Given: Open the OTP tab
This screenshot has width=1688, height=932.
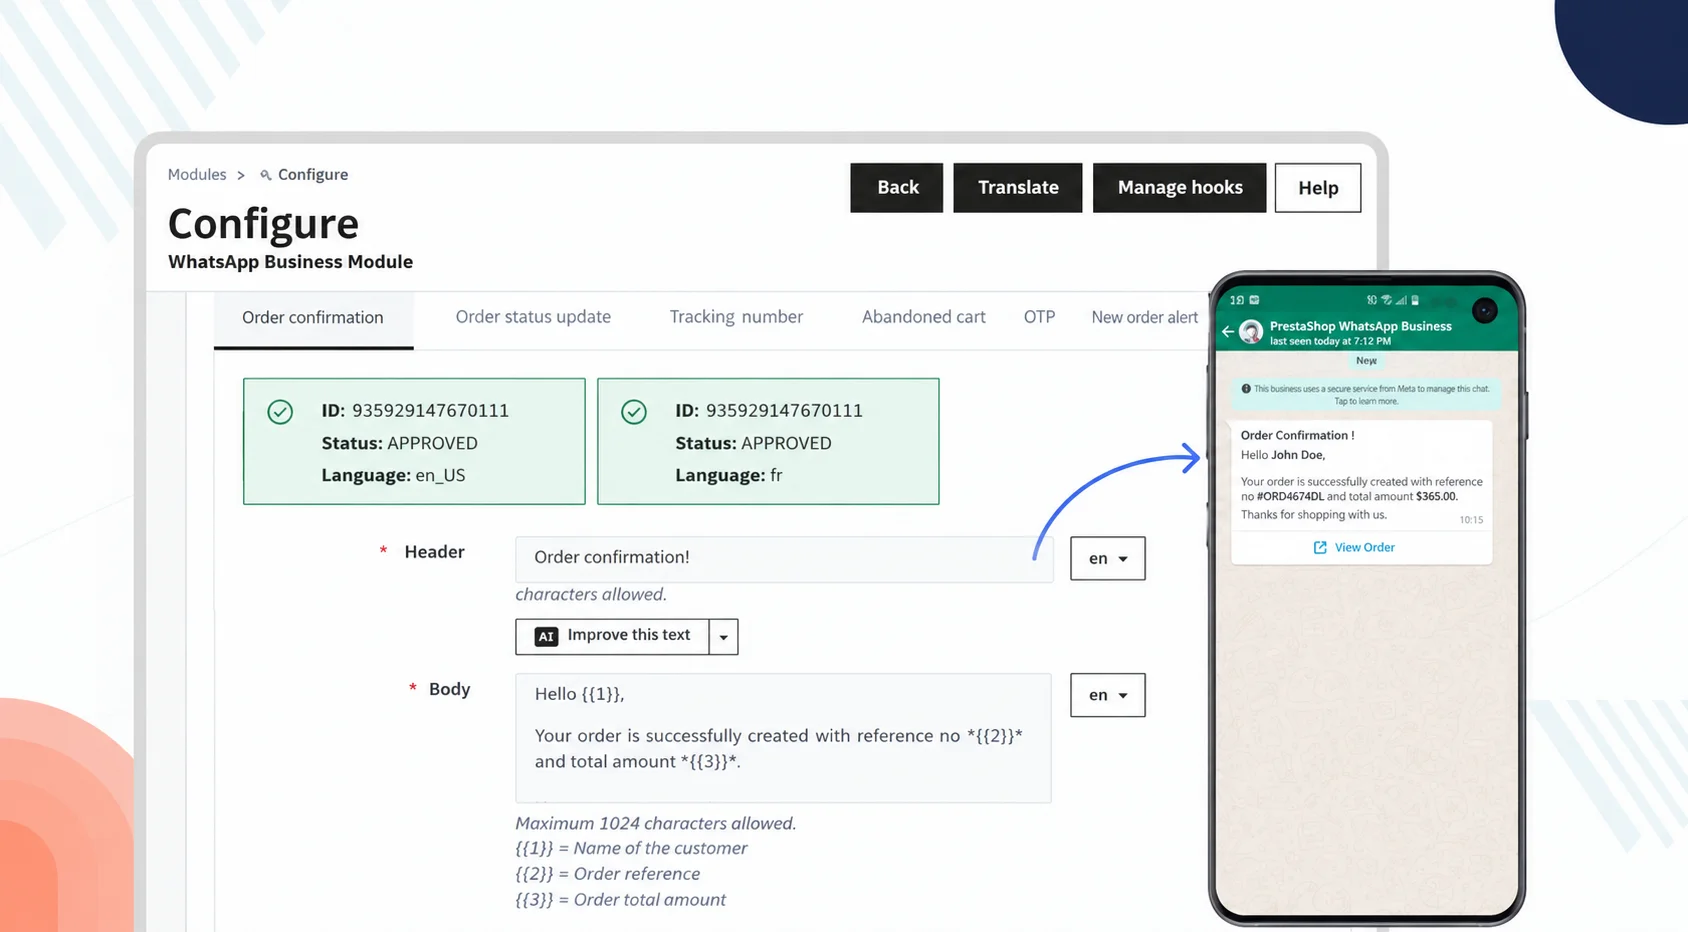Looking at the screenshot, I should pos(1039,317).
